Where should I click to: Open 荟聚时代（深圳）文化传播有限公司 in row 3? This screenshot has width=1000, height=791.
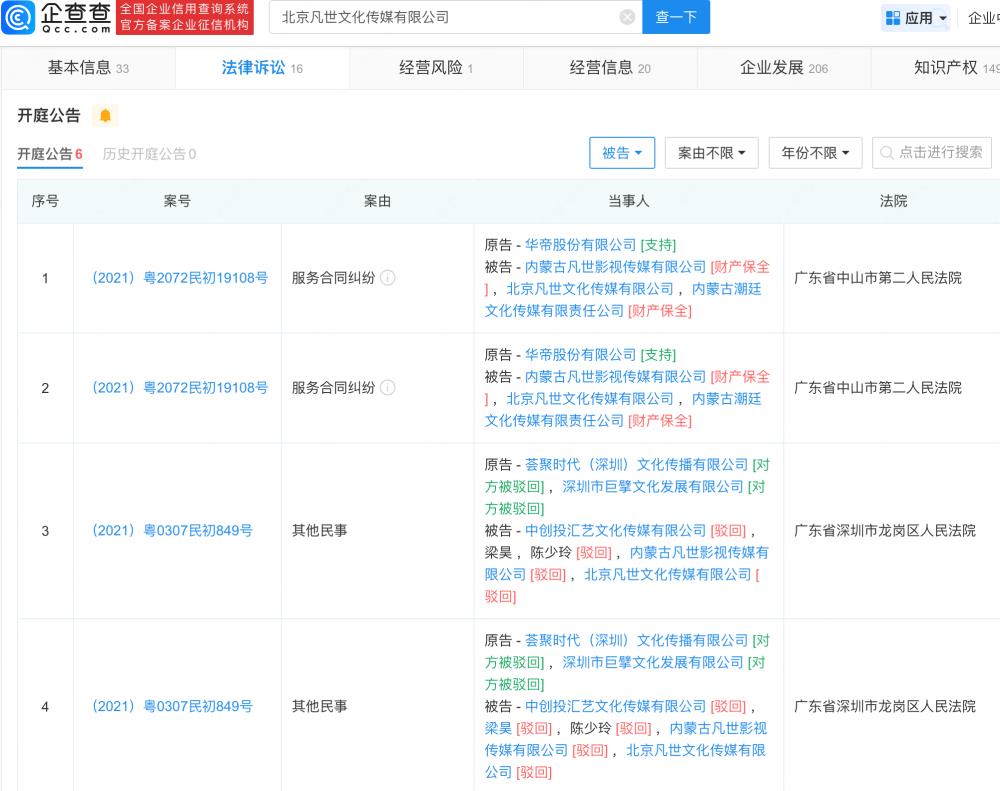point(636,465)
